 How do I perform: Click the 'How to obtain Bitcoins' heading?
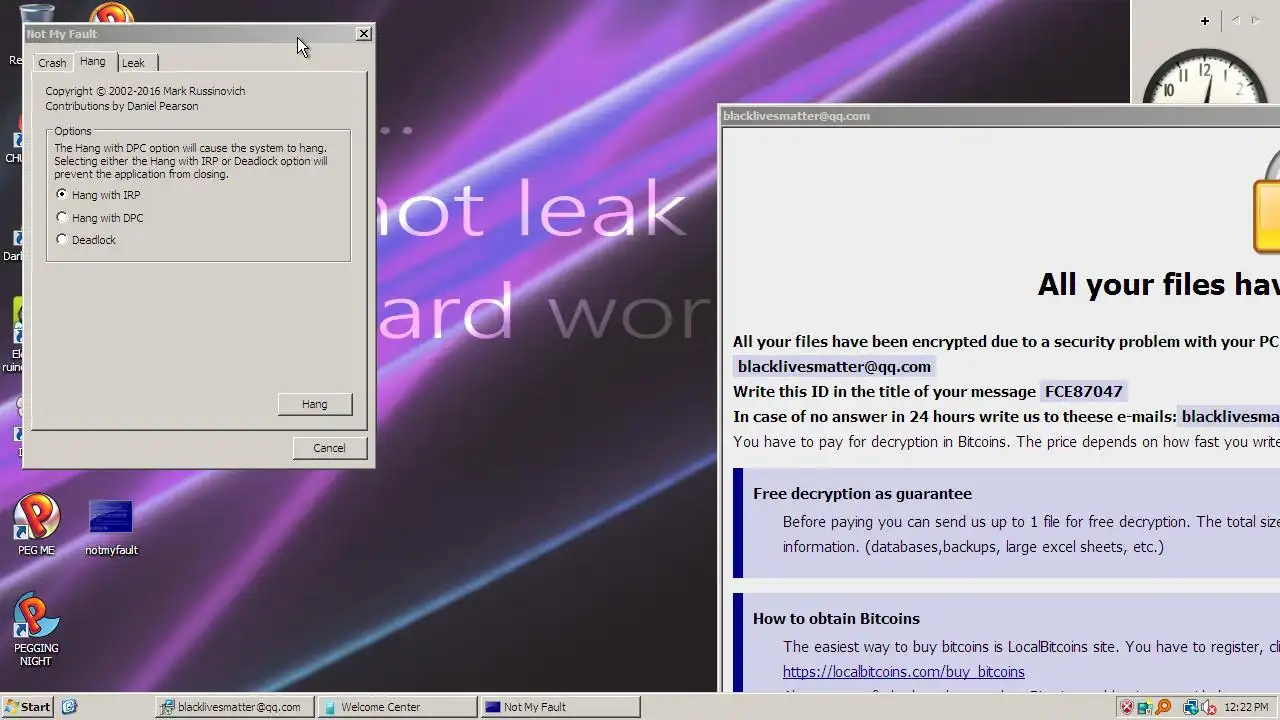(x=836, y=618)
